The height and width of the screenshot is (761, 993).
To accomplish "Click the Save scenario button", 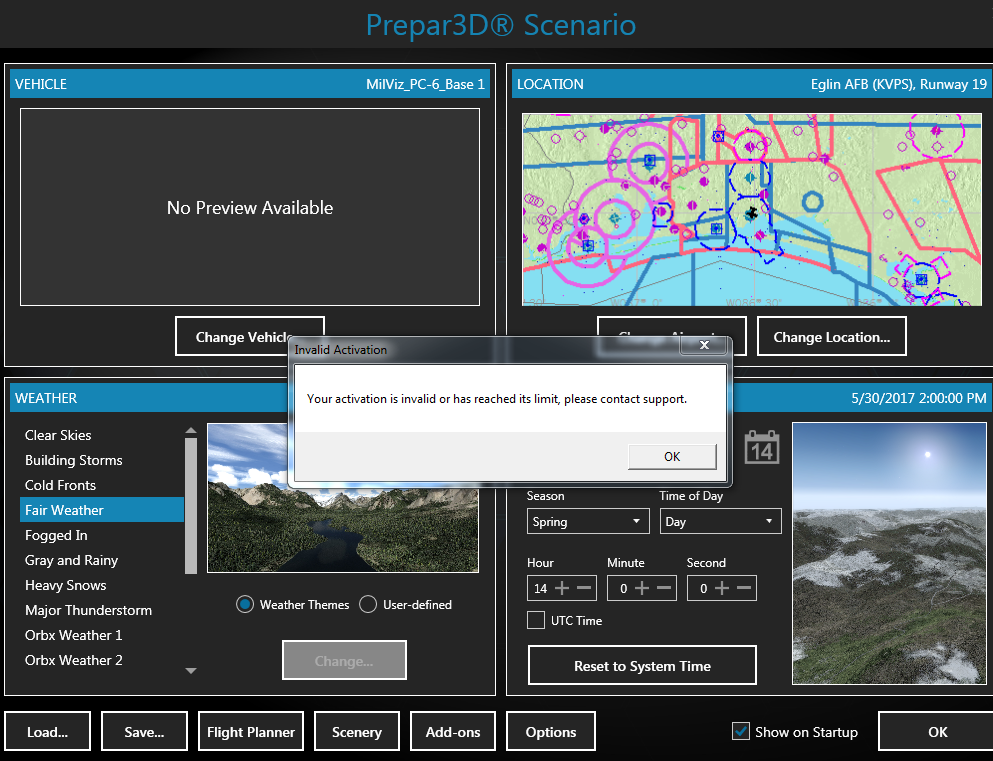I will coord(144,732).
